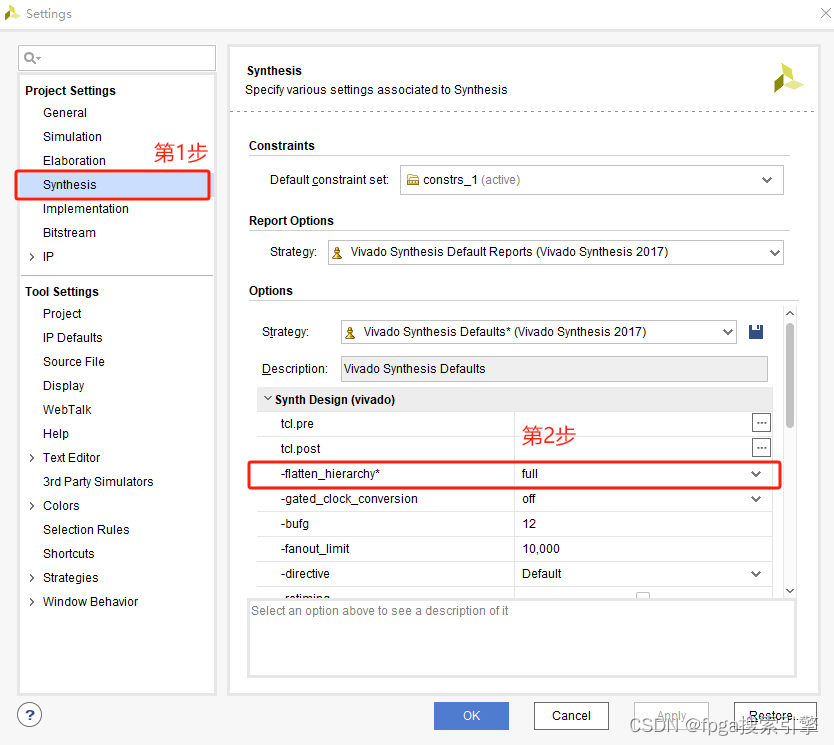Expand the Text Editor node
Viewport: 834px width, 745px height.
(32, 458)
